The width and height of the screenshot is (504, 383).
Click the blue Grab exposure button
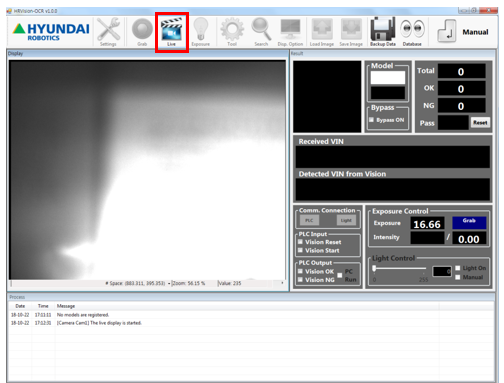click(x=469, y=223)
